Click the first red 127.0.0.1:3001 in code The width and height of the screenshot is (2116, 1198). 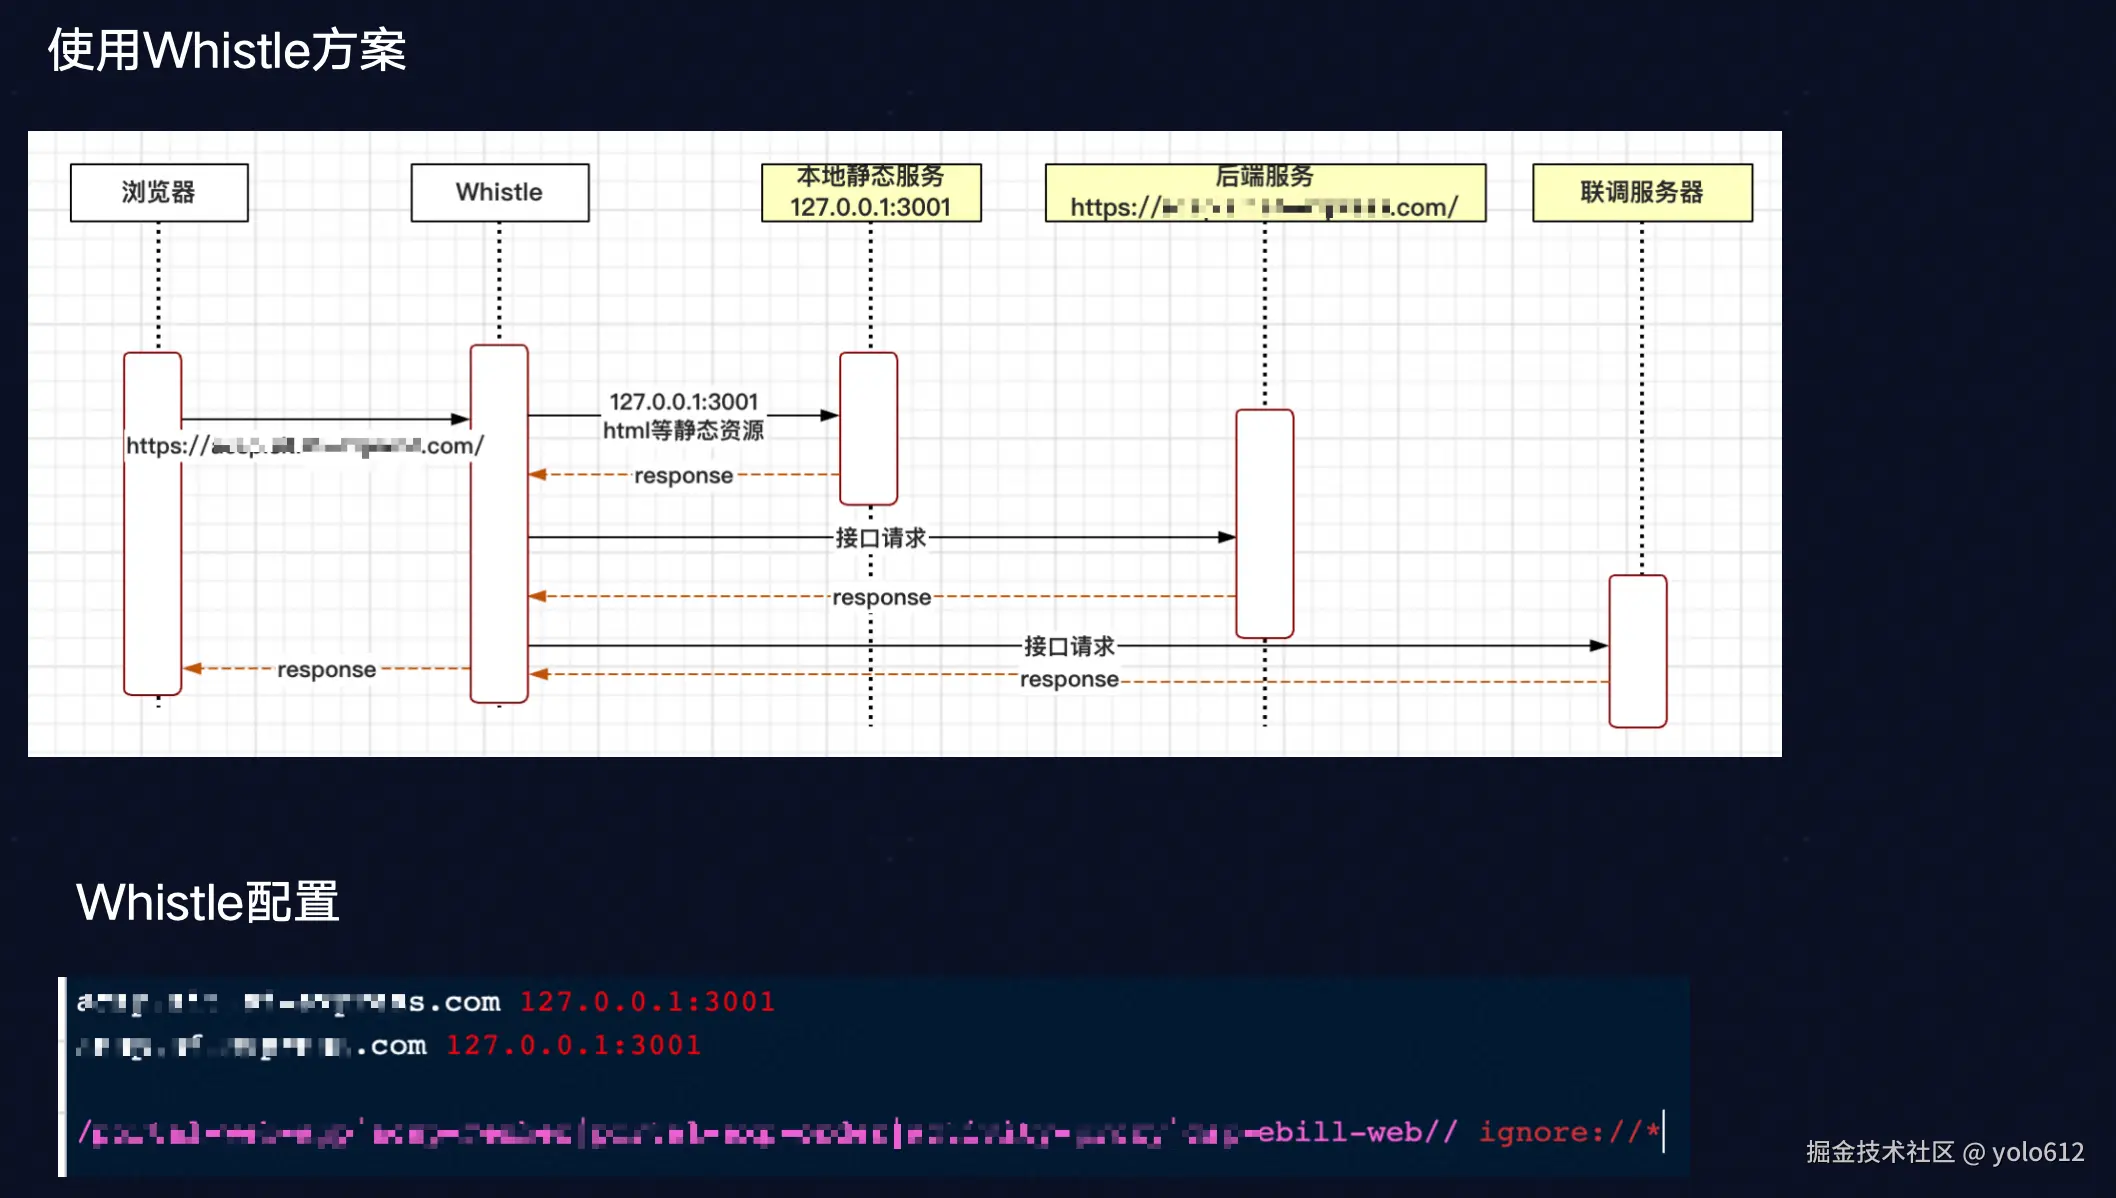coord(647,1002)
